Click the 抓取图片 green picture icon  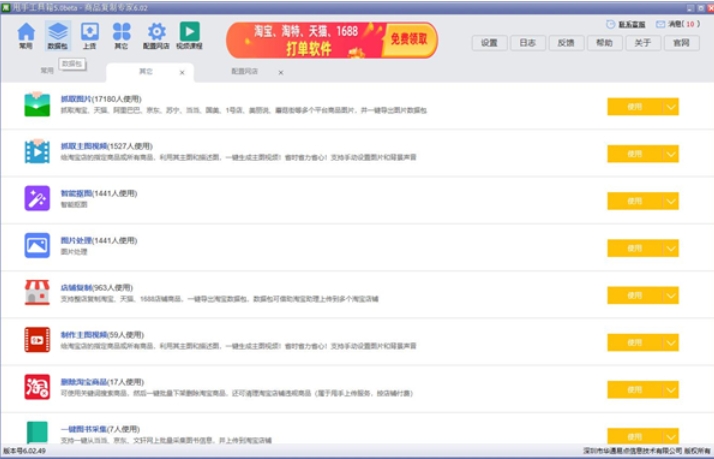tap(37, 104)
